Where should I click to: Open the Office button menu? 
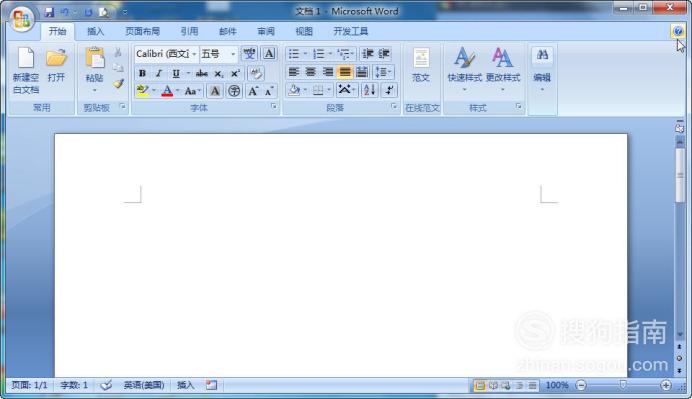pyautogui.click(x=22, y=19)
